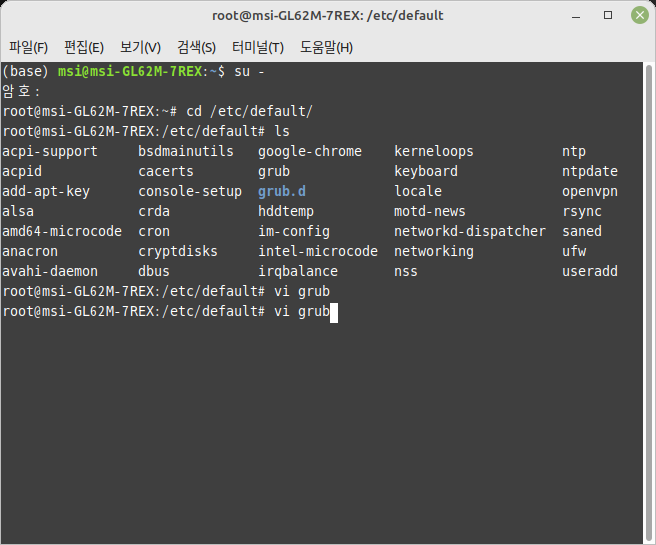Click the terminal cursor block after grub
The image size is (656, 545).
[334, 312]
